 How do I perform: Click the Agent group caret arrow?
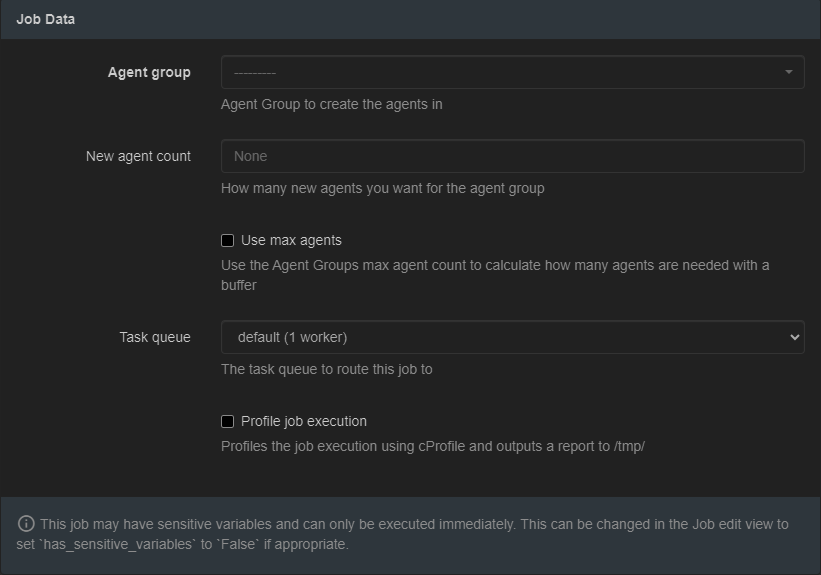(x=788, y=72)
